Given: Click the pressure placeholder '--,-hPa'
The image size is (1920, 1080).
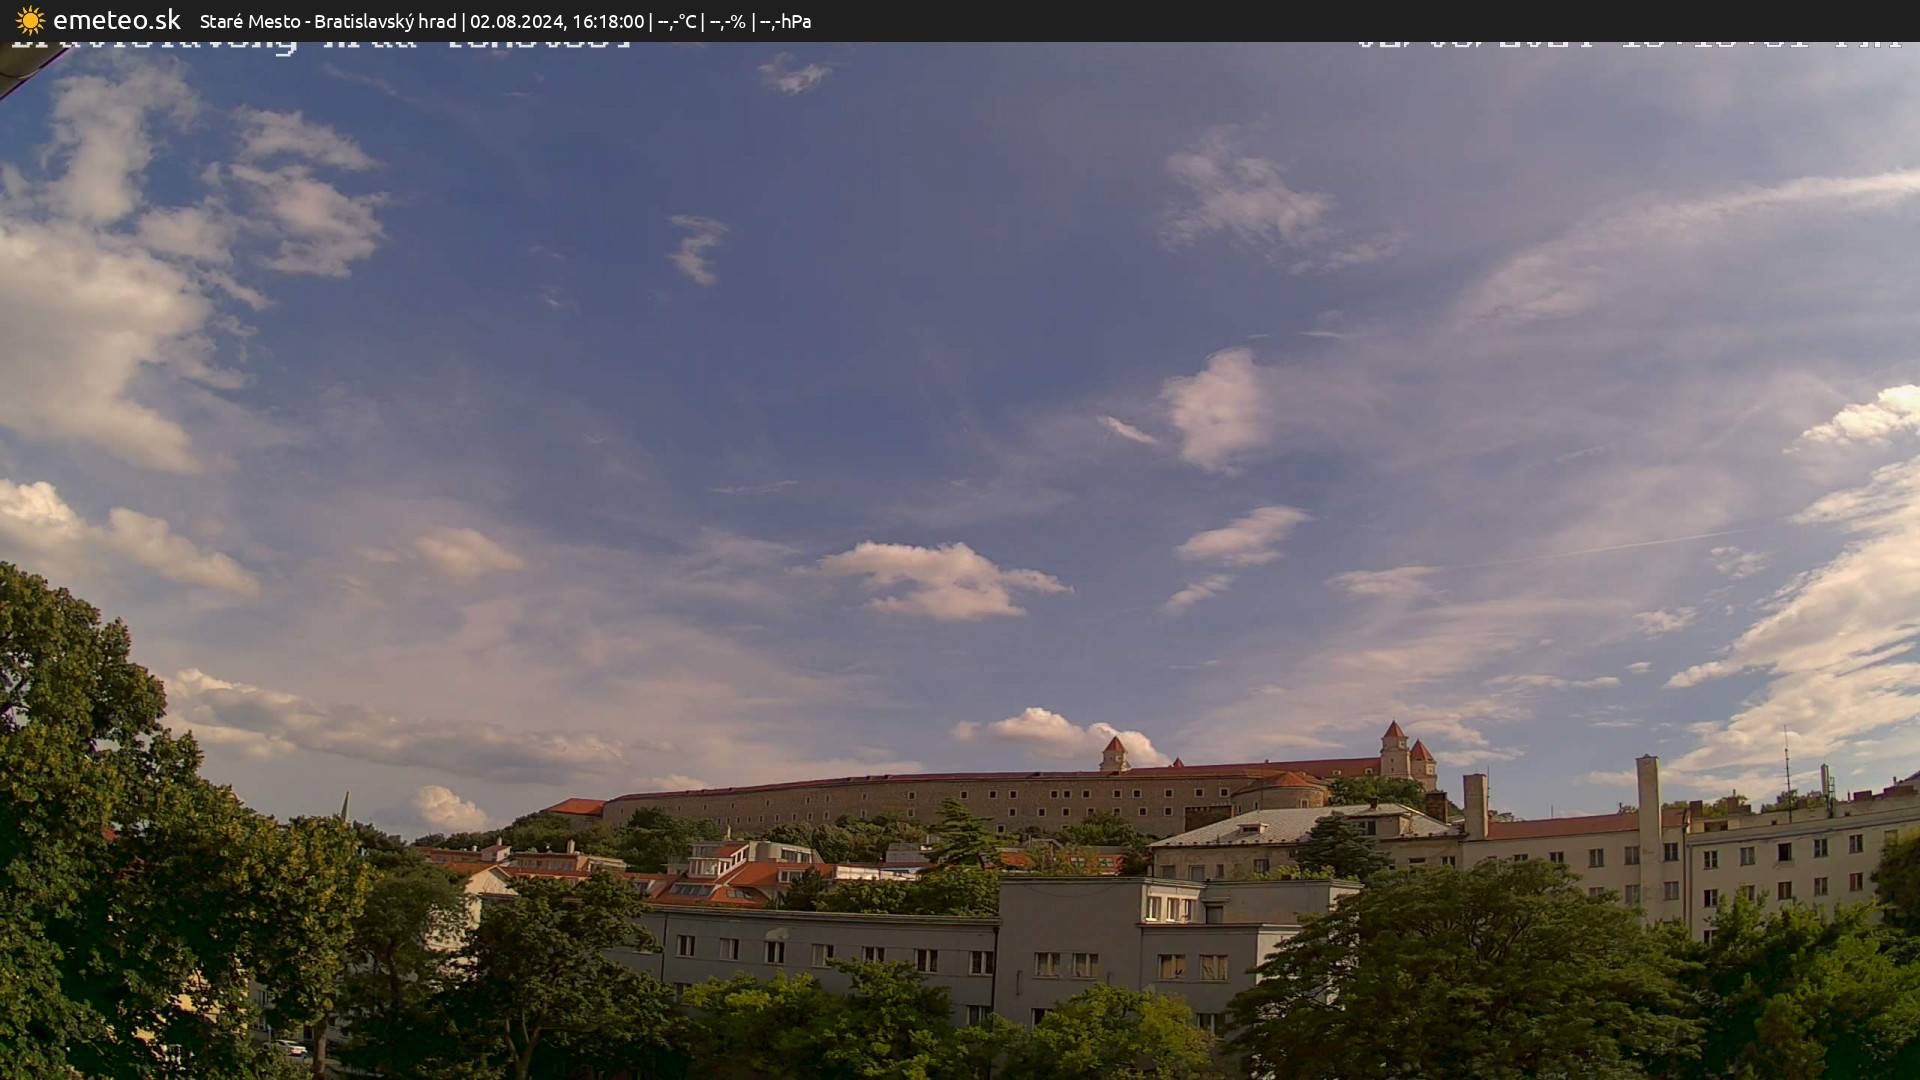Looking at the screenshot, I should click(x=786, y=20).
